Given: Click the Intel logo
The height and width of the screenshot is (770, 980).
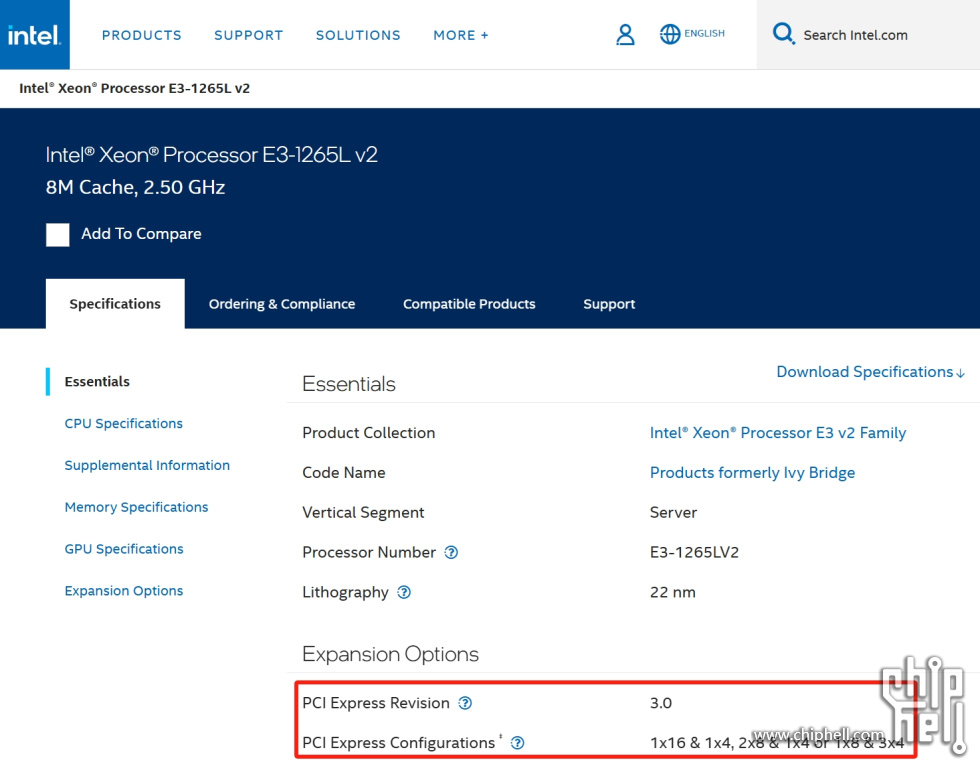Looking at the screenshot, I should (x=34, y=34).
